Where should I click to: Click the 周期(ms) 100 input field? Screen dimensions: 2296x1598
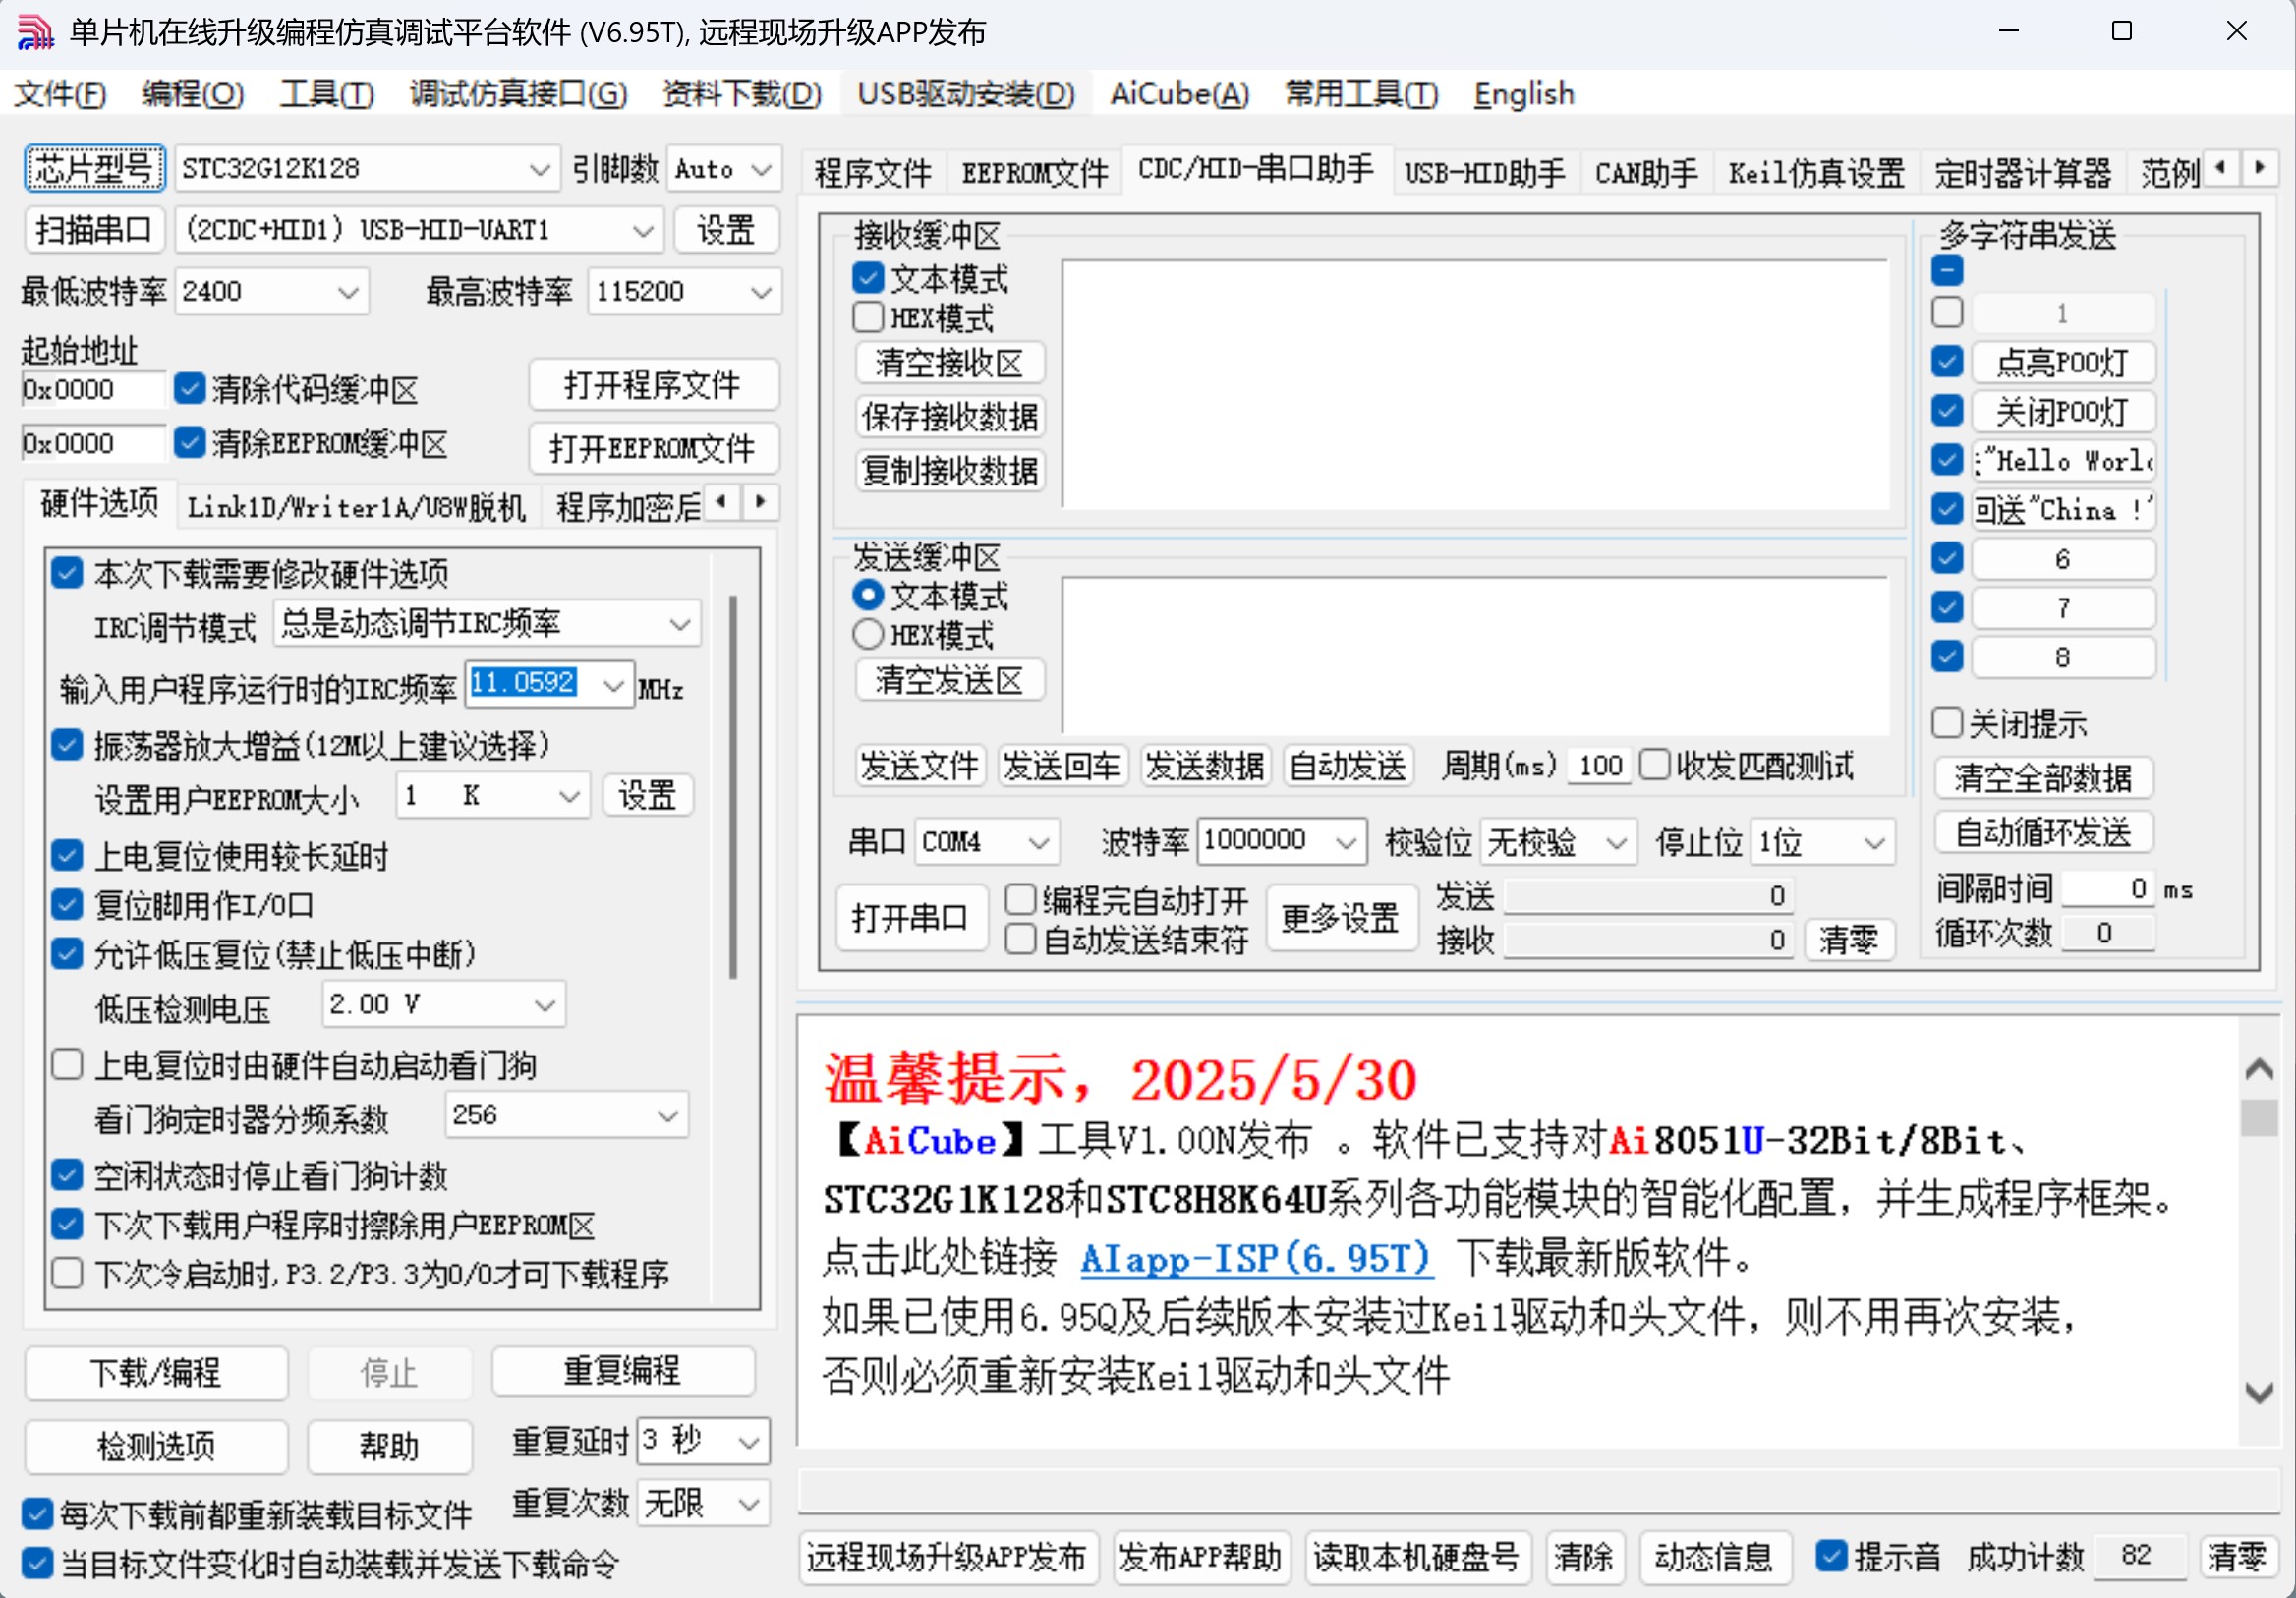click(x=1599, y=766)
